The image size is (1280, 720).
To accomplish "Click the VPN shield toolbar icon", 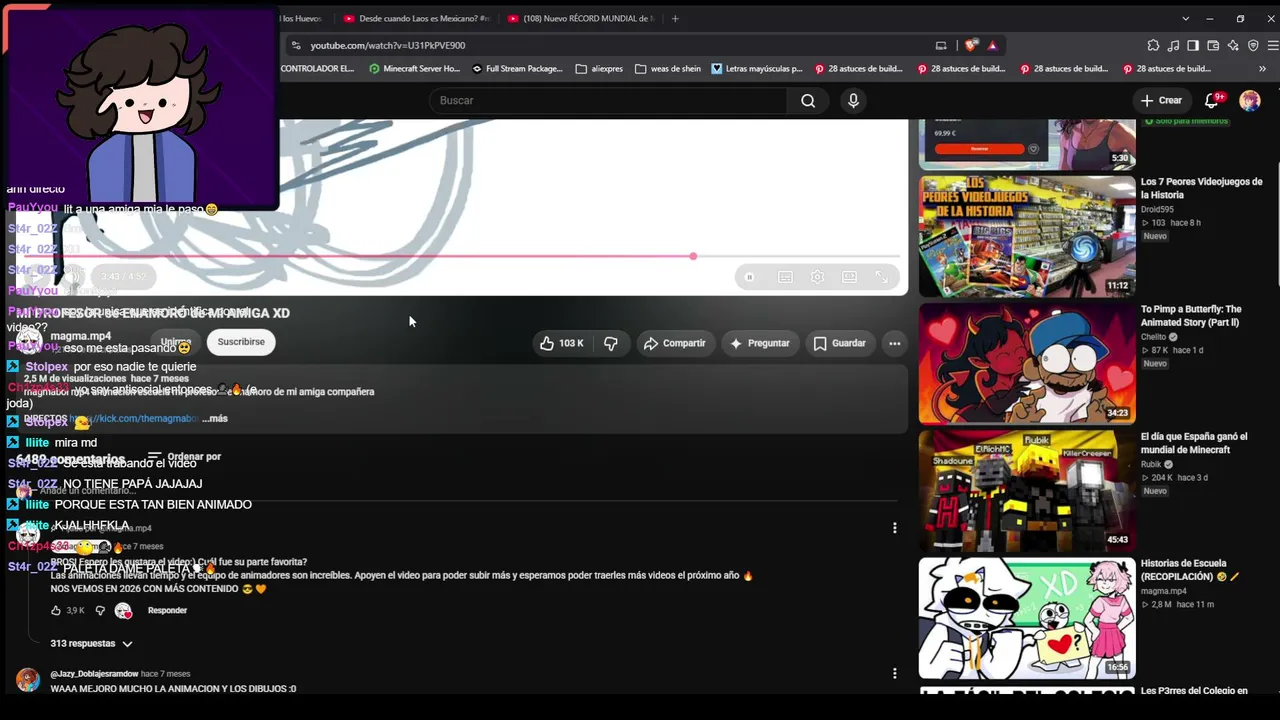I will point(1253,45).
